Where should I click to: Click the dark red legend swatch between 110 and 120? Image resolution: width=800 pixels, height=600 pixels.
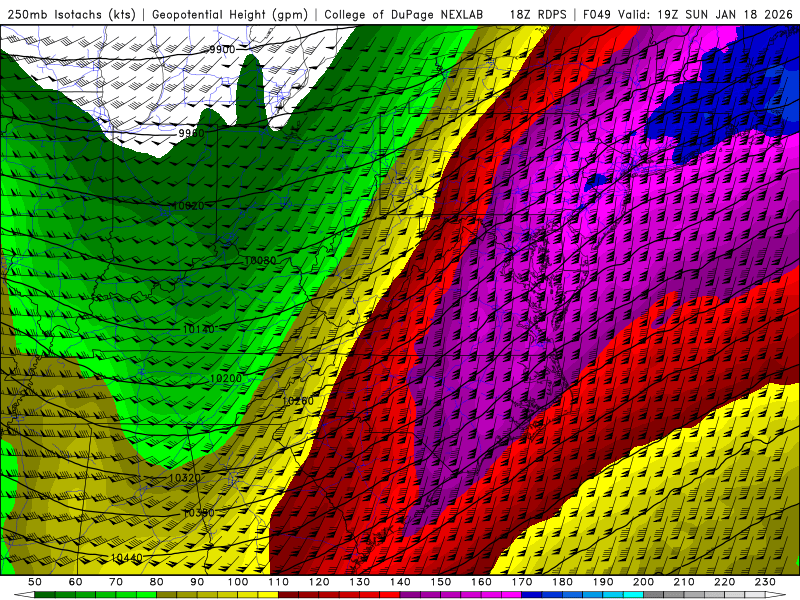click(289, 595)
